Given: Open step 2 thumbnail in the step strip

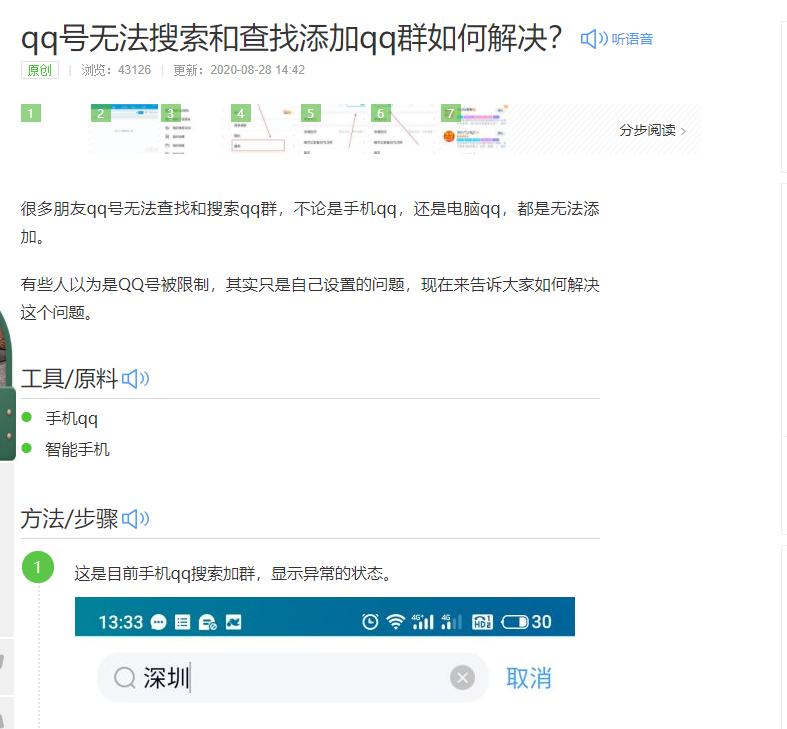Looking at the screenshot, I should (125, 129).
